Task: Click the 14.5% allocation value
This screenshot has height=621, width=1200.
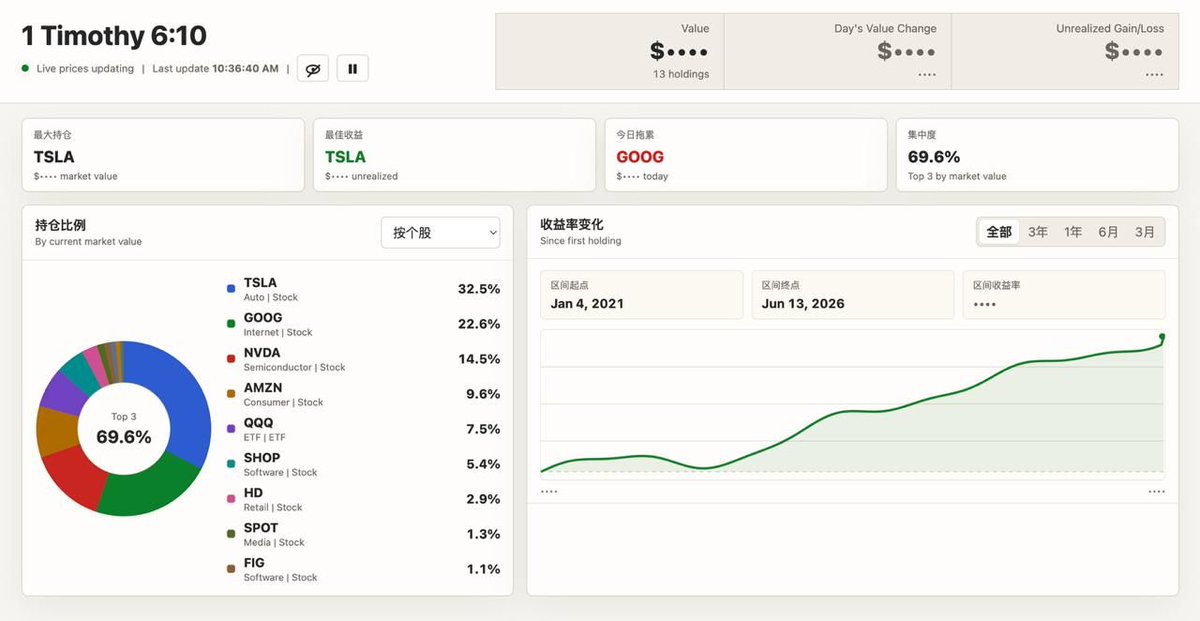Action: (479, 359)
